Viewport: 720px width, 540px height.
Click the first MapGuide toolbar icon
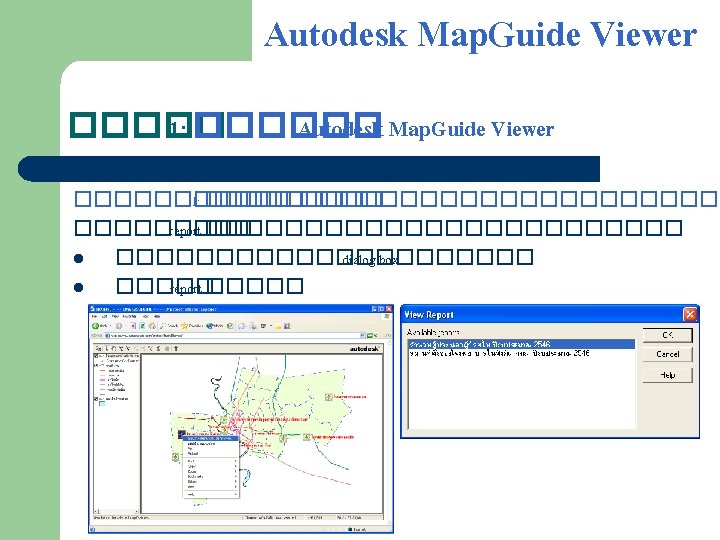98,349
